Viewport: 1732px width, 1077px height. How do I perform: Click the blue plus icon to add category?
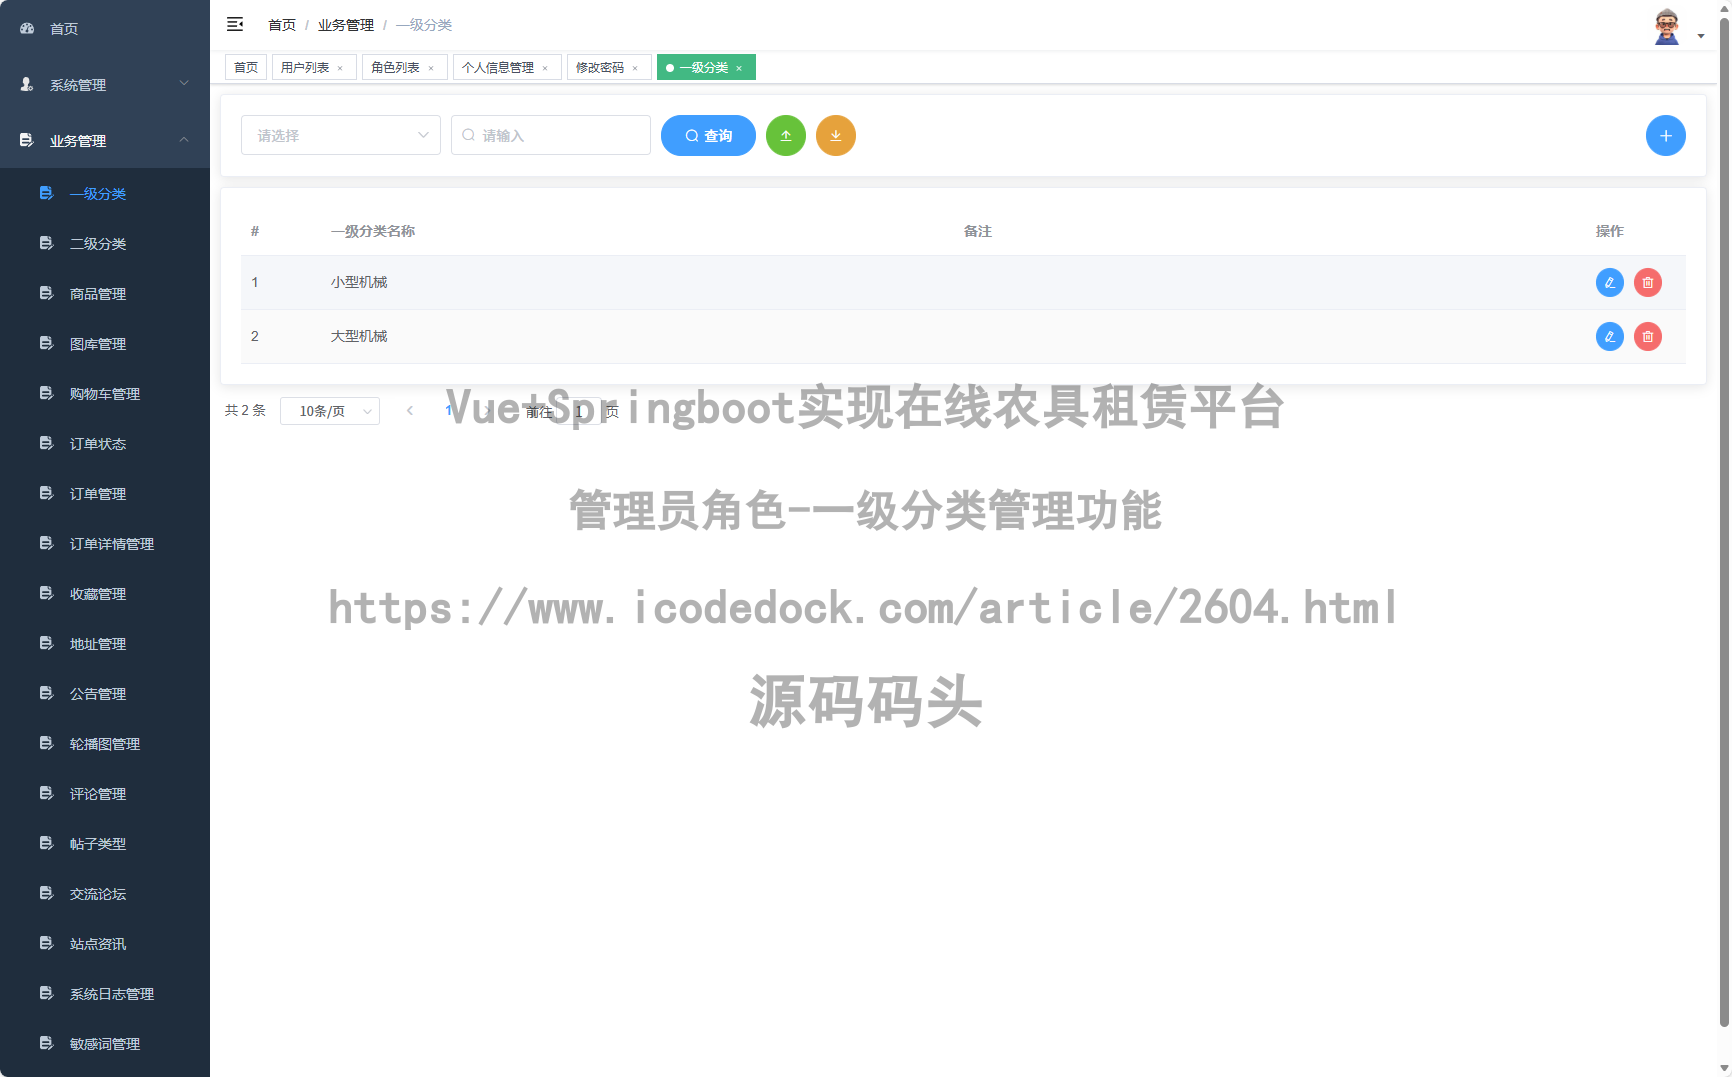(x=1666, y=135)
